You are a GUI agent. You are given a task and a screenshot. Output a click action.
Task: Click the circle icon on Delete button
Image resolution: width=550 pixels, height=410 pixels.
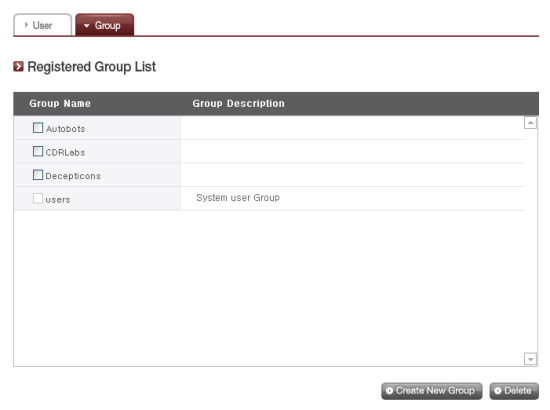497,391
